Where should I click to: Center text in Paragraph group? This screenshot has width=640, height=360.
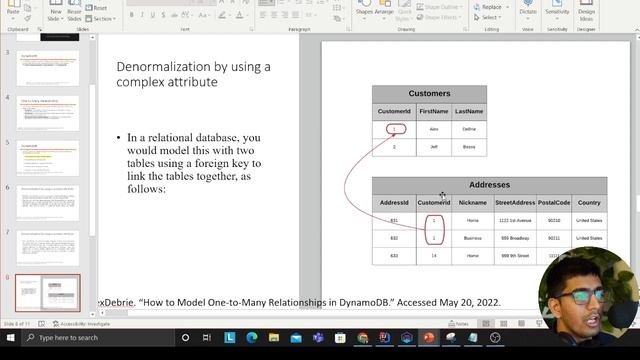click(x=274, y=15)
